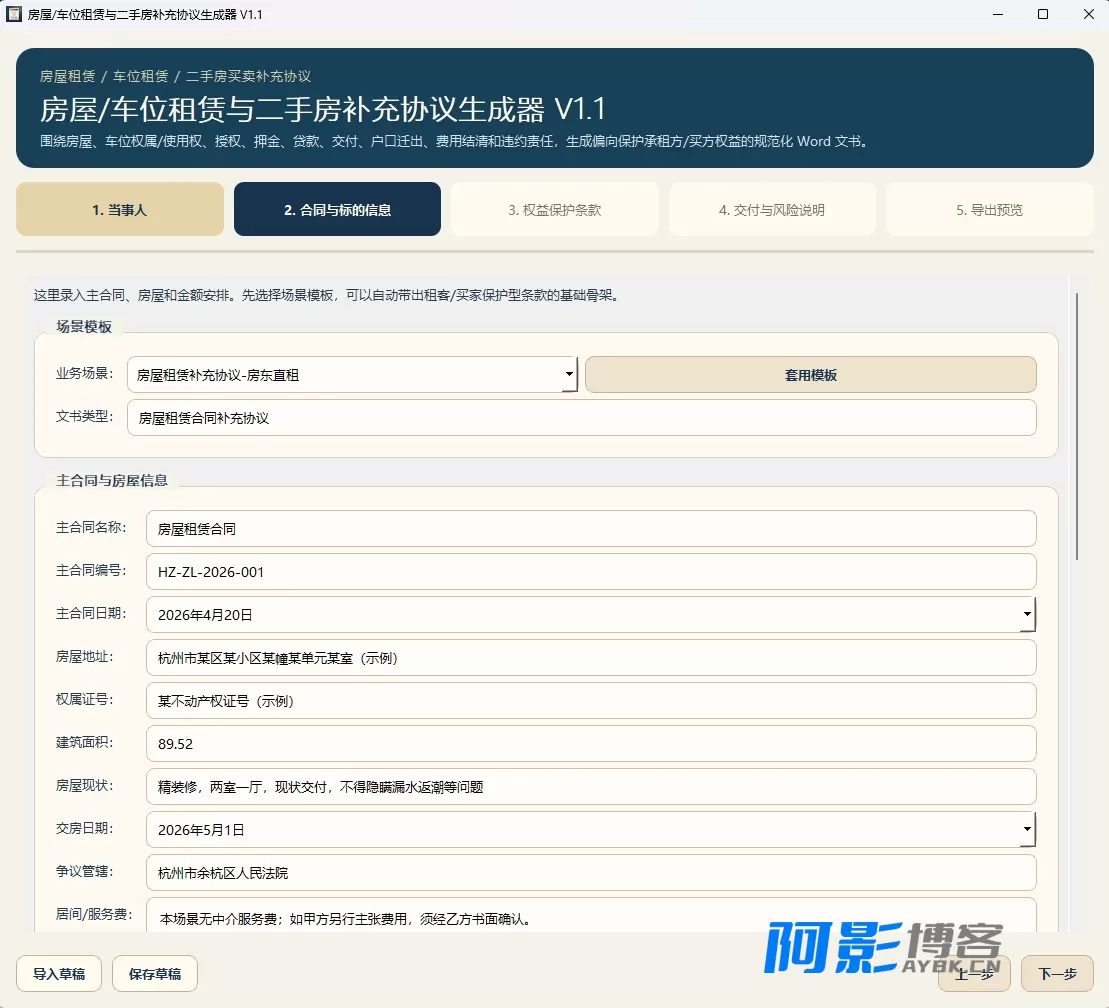Maximize the window
Image resolution: width=1109 pixels, height=1008 pixels.
point(1043,14)
